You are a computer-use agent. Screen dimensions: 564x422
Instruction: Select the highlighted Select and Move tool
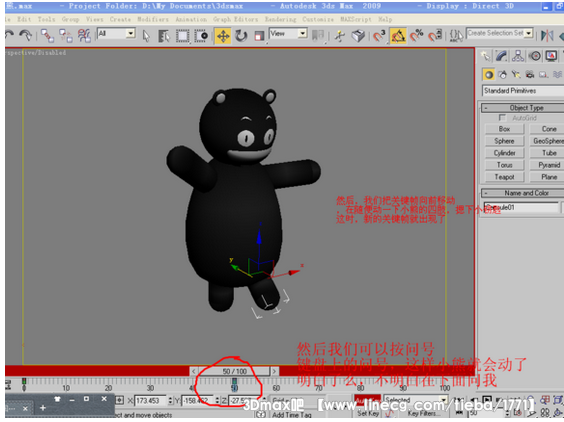223,36
